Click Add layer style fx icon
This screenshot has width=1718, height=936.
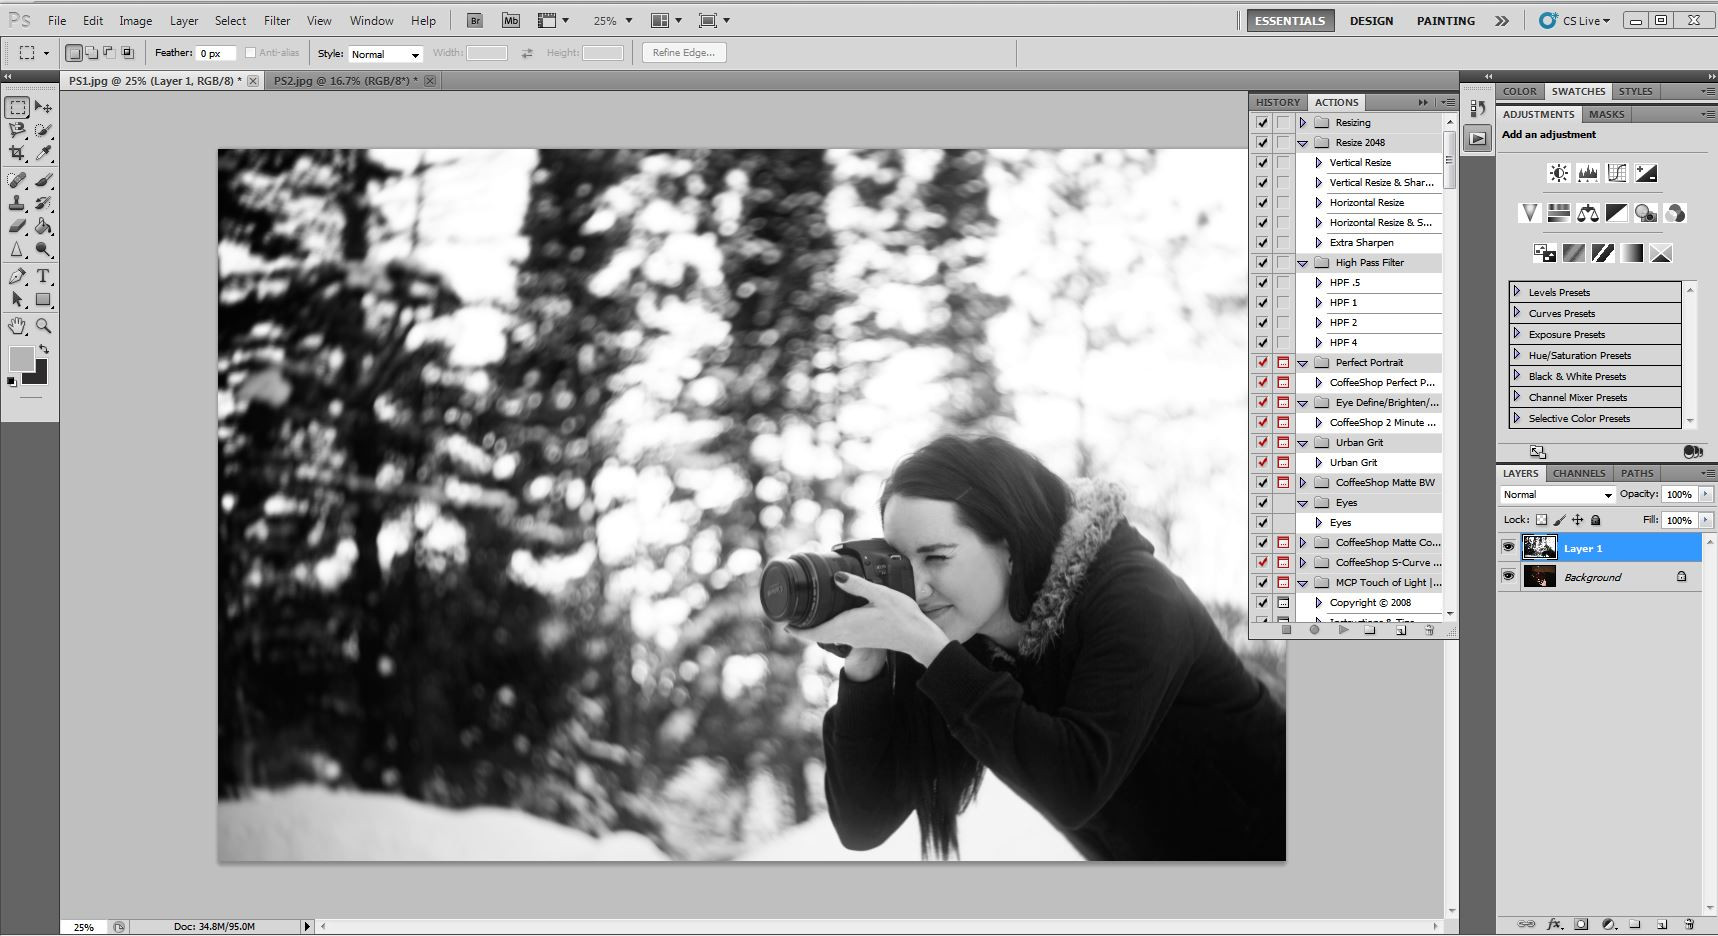click(x=1554, y=924)
